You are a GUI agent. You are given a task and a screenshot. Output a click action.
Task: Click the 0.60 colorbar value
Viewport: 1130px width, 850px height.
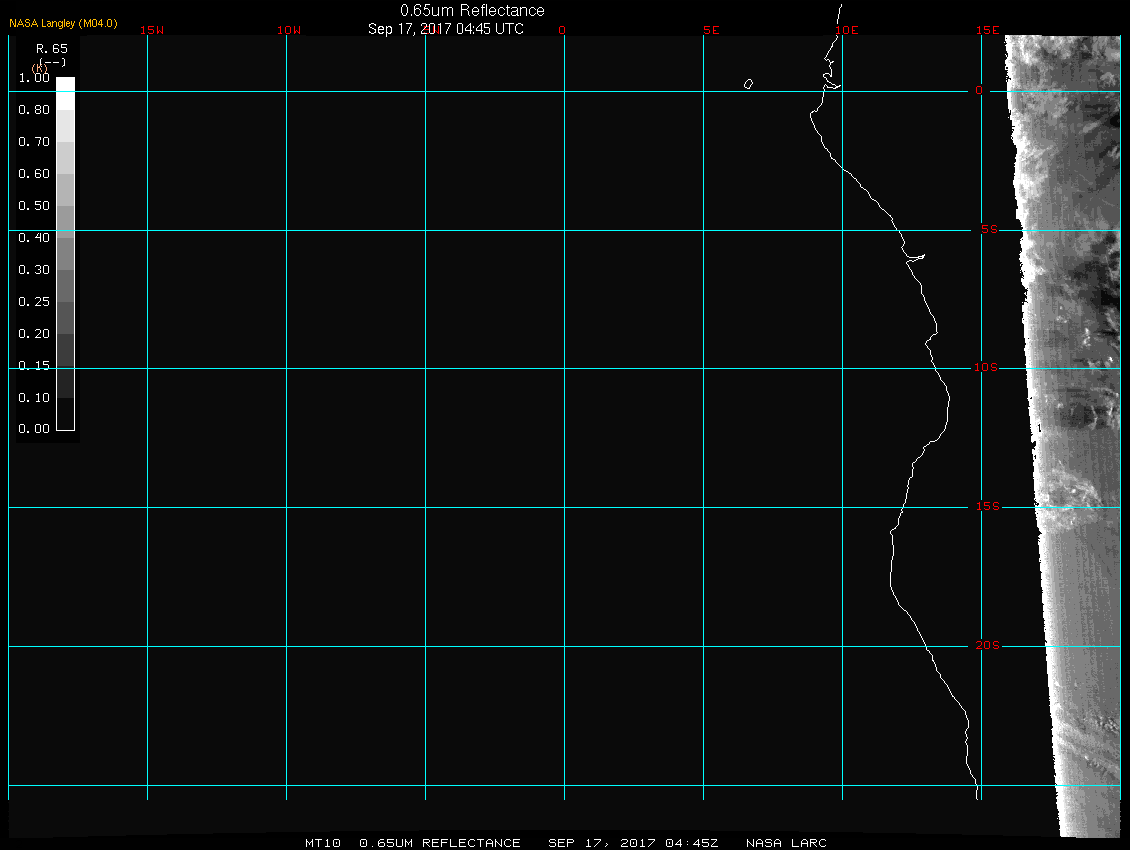point(34,174)
